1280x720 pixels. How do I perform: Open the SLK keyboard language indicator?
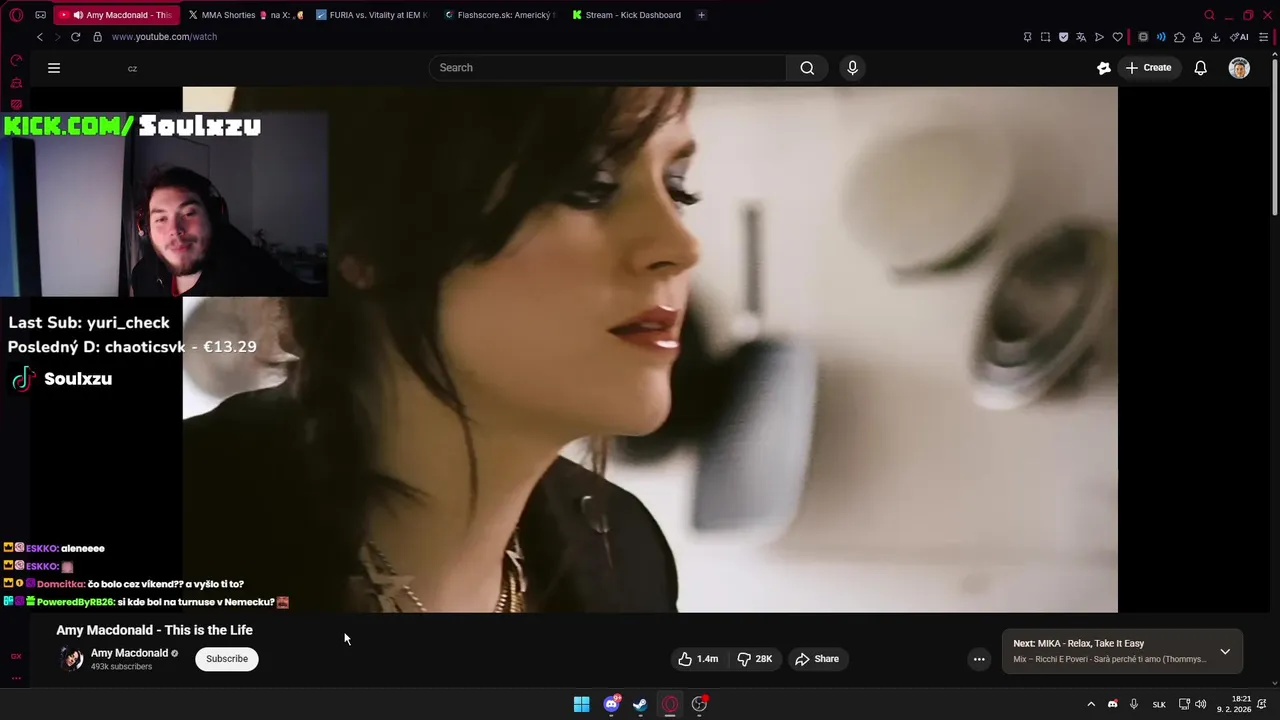pyautogui.click(x=1159, y=704)
